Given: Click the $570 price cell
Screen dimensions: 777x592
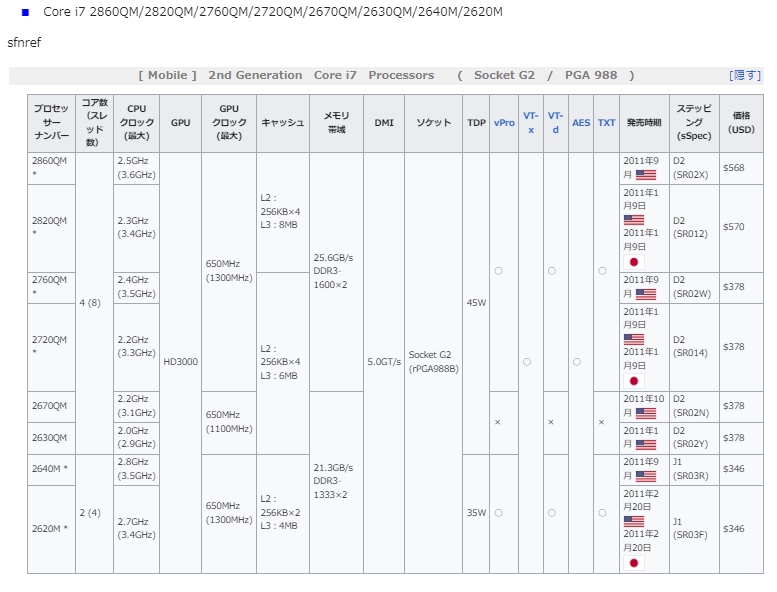Looking at the screenshot, I should tap(741, 228).
